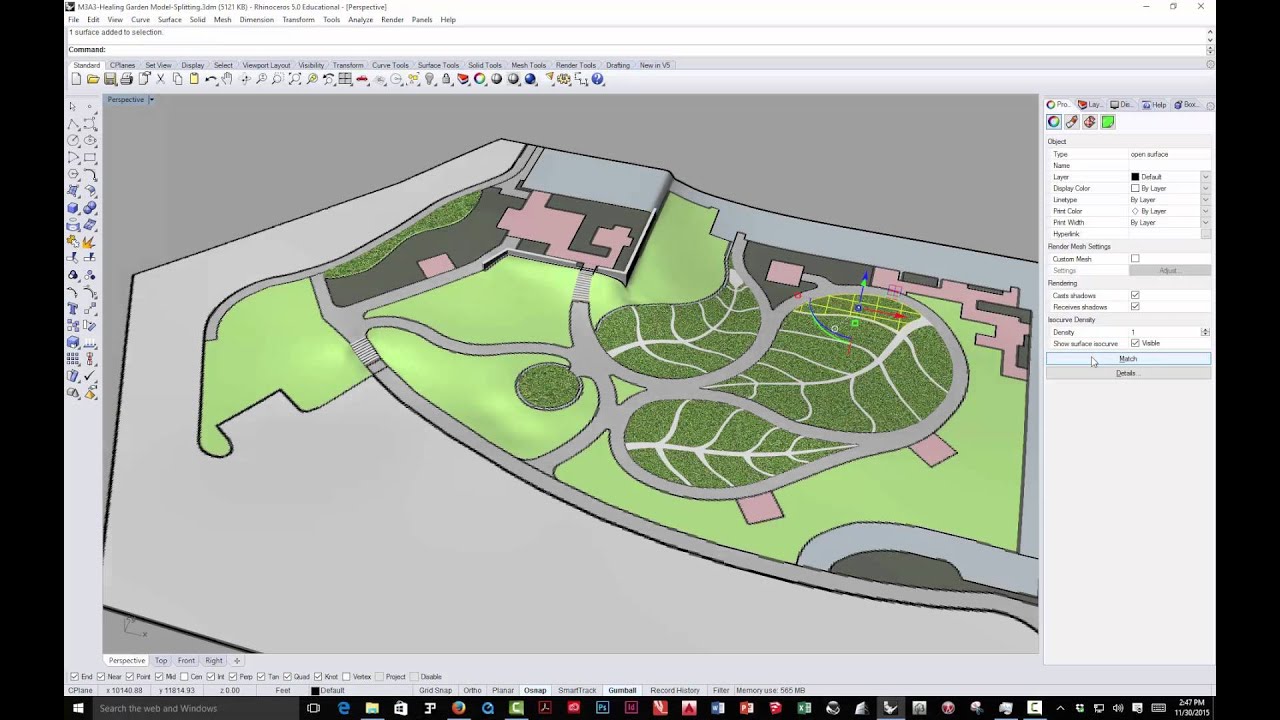Open the Analyze menu
Image resolution: width=1280 pixels, height=720 pixels.
click(360, 20)
